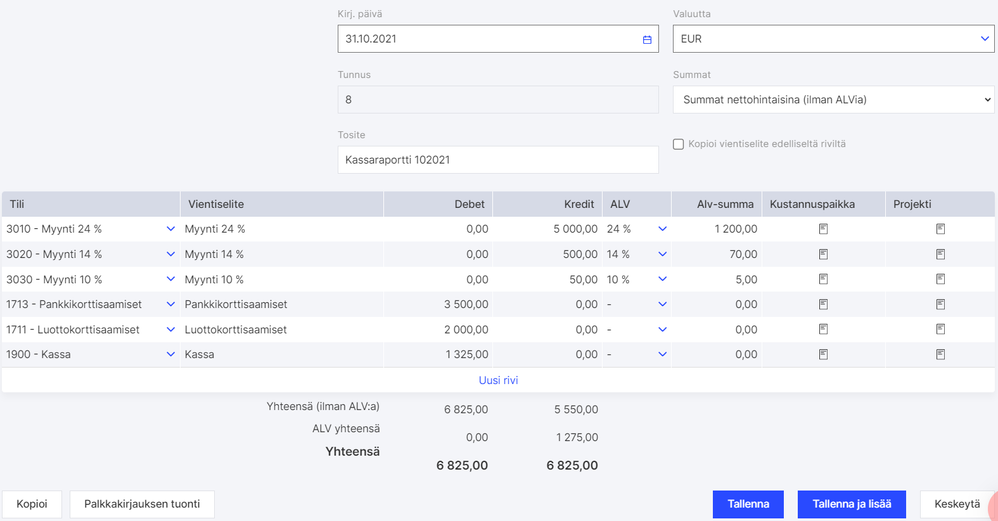Click Projekti icon on Myynti 24 % row
The height and width of the screenshot is (521, 998).
coord(940,229)
